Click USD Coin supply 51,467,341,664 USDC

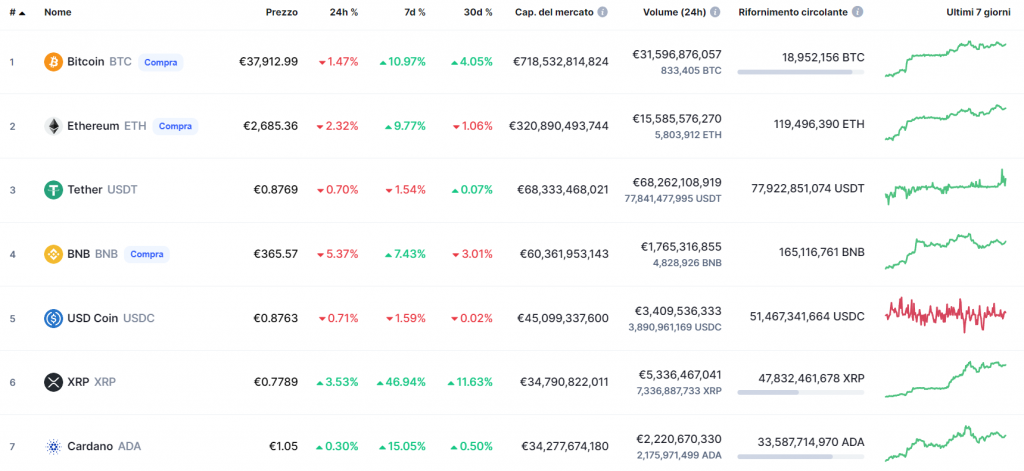pos(807,317)
